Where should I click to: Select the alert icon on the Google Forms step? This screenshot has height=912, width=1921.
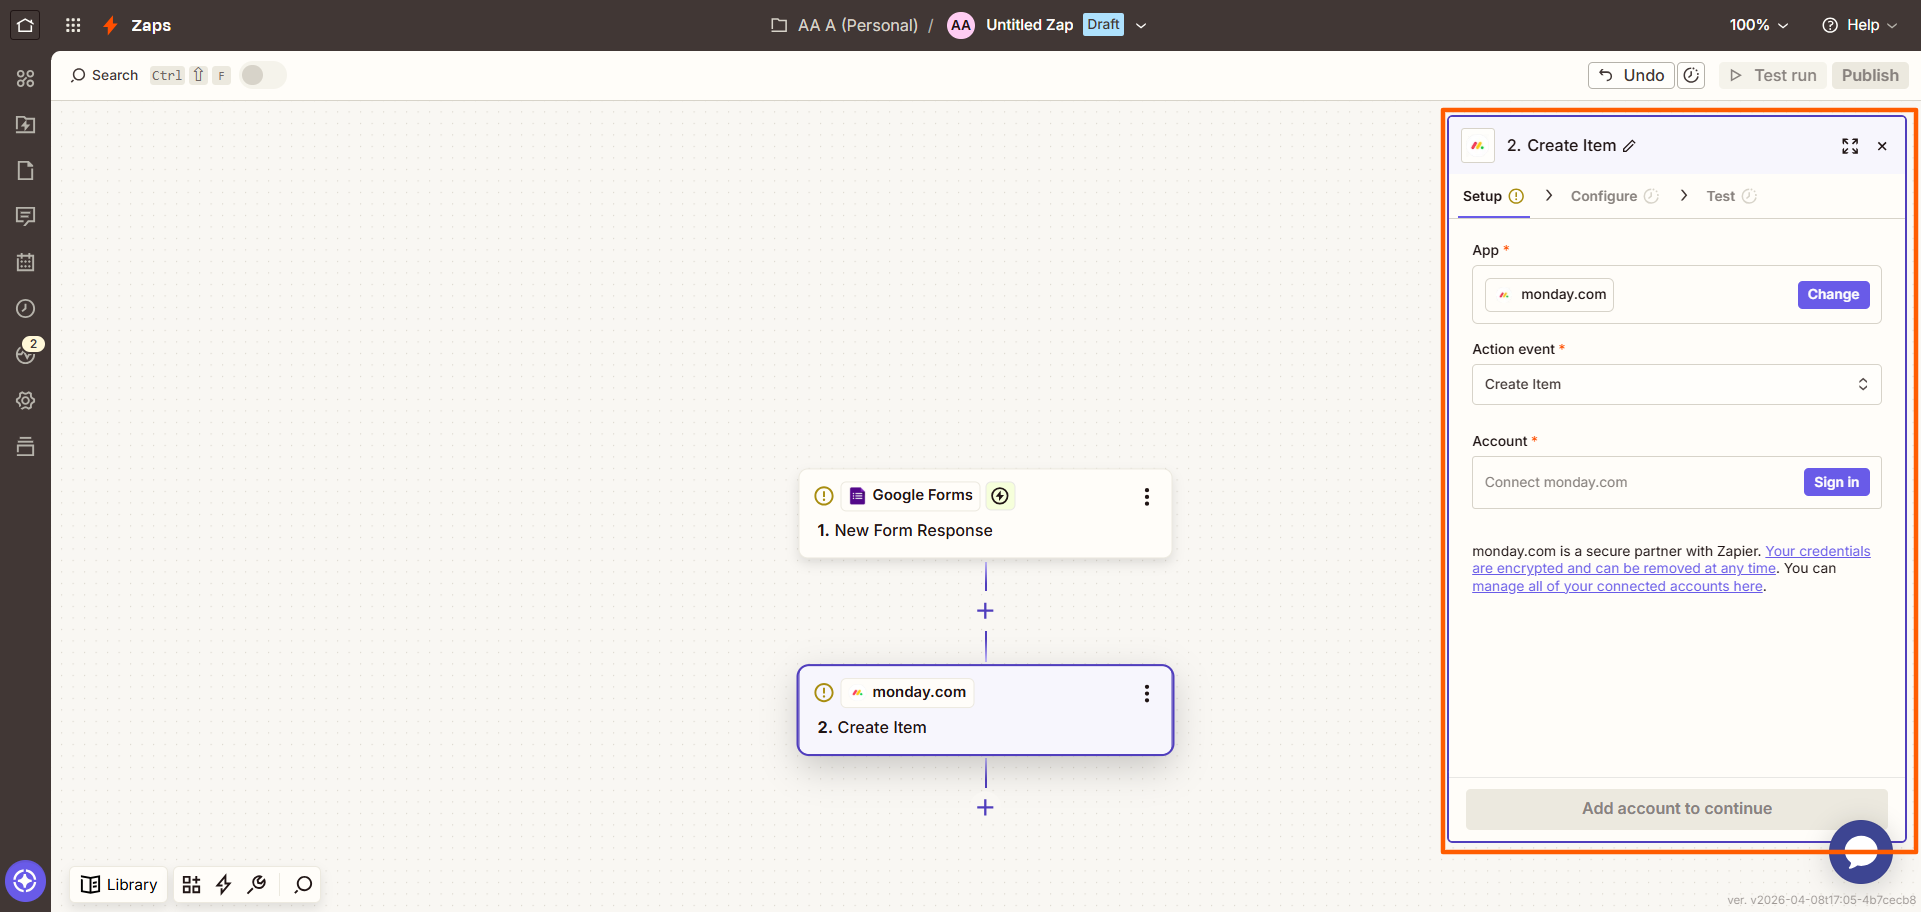(x=823, y=495)
